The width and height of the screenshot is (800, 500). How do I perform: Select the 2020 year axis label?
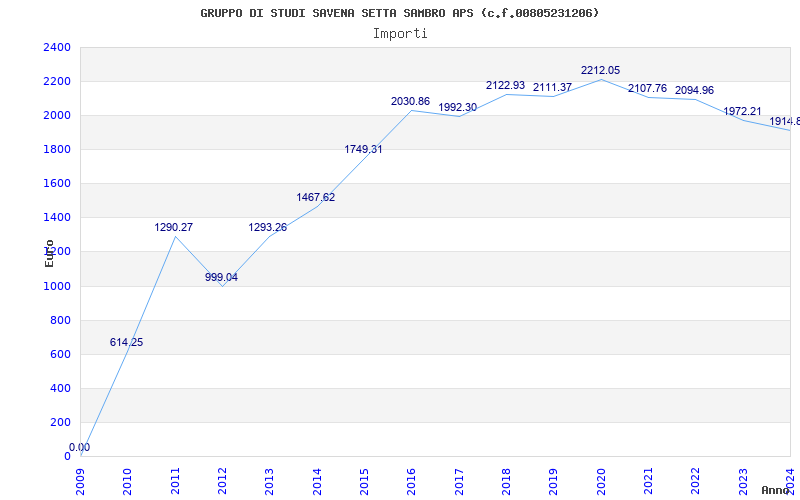(601, 482)
